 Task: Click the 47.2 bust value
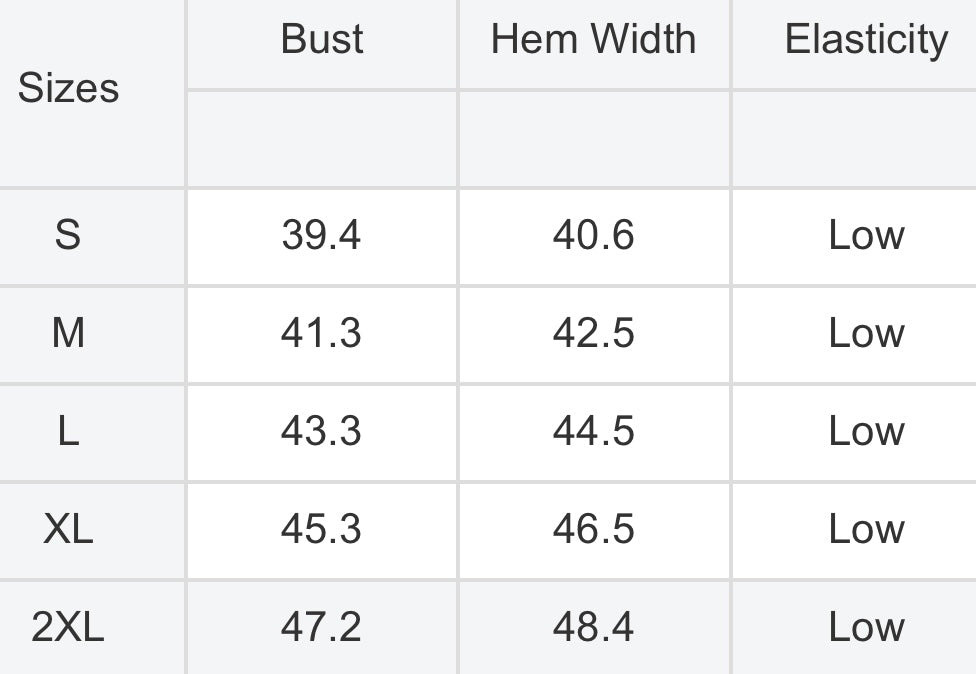click(x=321, y=627)
